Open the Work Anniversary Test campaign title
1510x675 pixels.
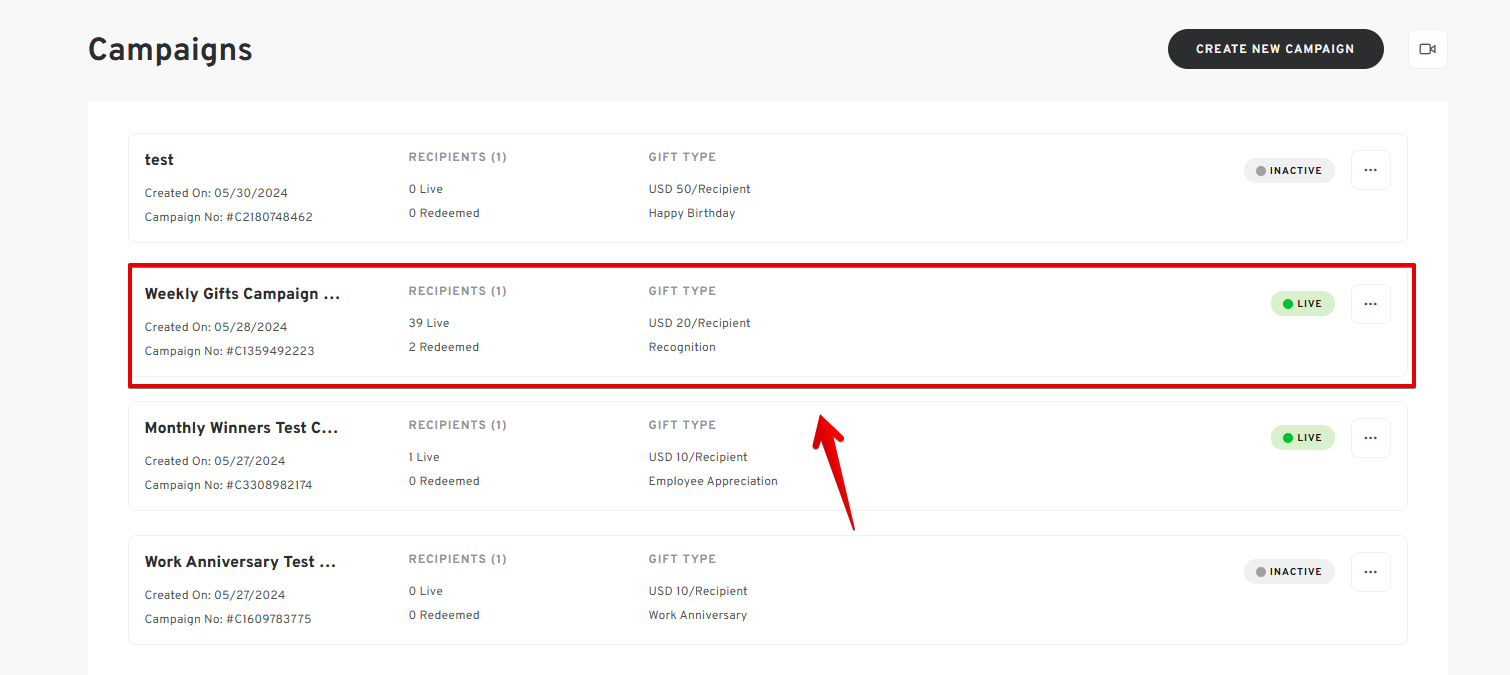pyautogui.click(x=240, y=562)
